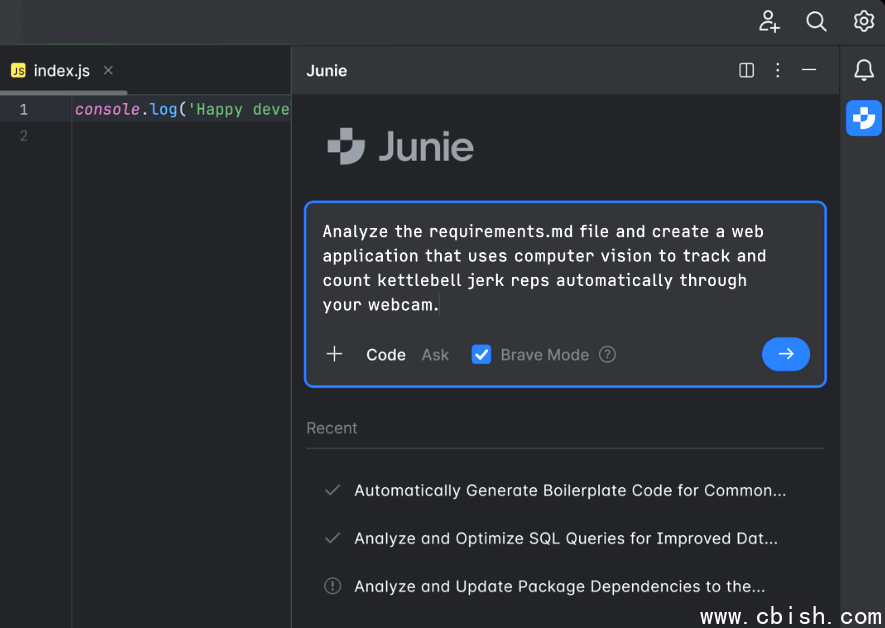Click the 'log' method name in the code
This screenshot has width=885, height=628.
click(164, 109)
